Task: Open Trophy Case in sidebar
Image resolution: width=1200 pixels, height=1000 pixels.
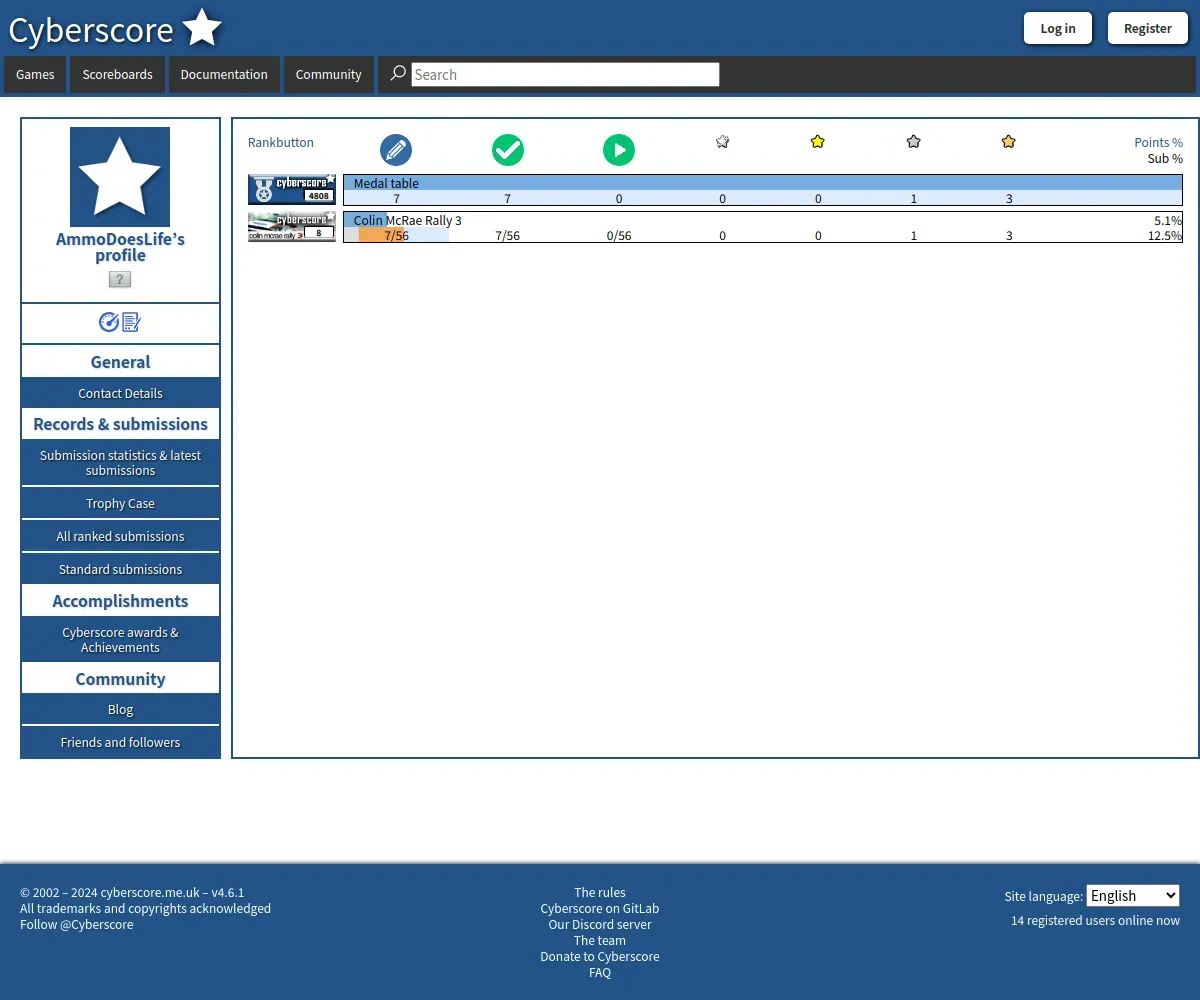Action: (120, 503)
